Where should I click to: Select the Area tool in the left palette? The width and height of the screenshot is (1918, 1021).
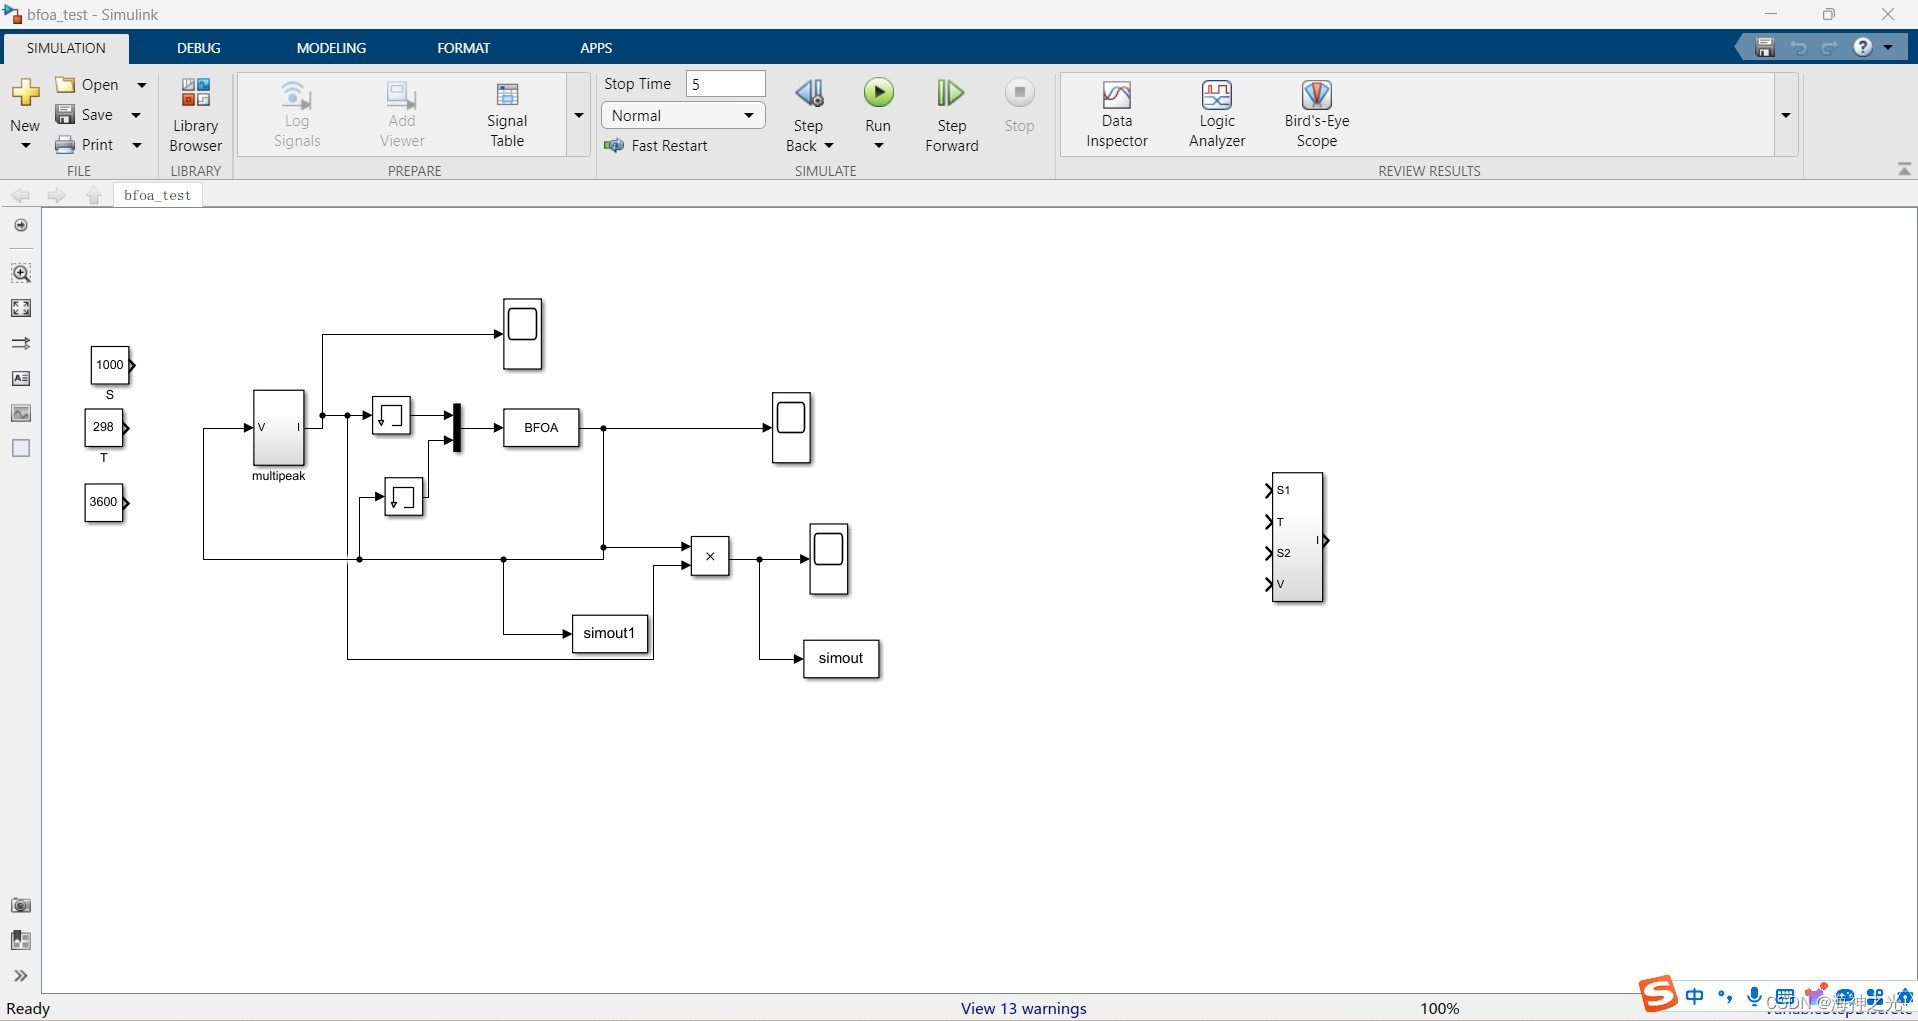pyautogui.click(x=21, y=448)
